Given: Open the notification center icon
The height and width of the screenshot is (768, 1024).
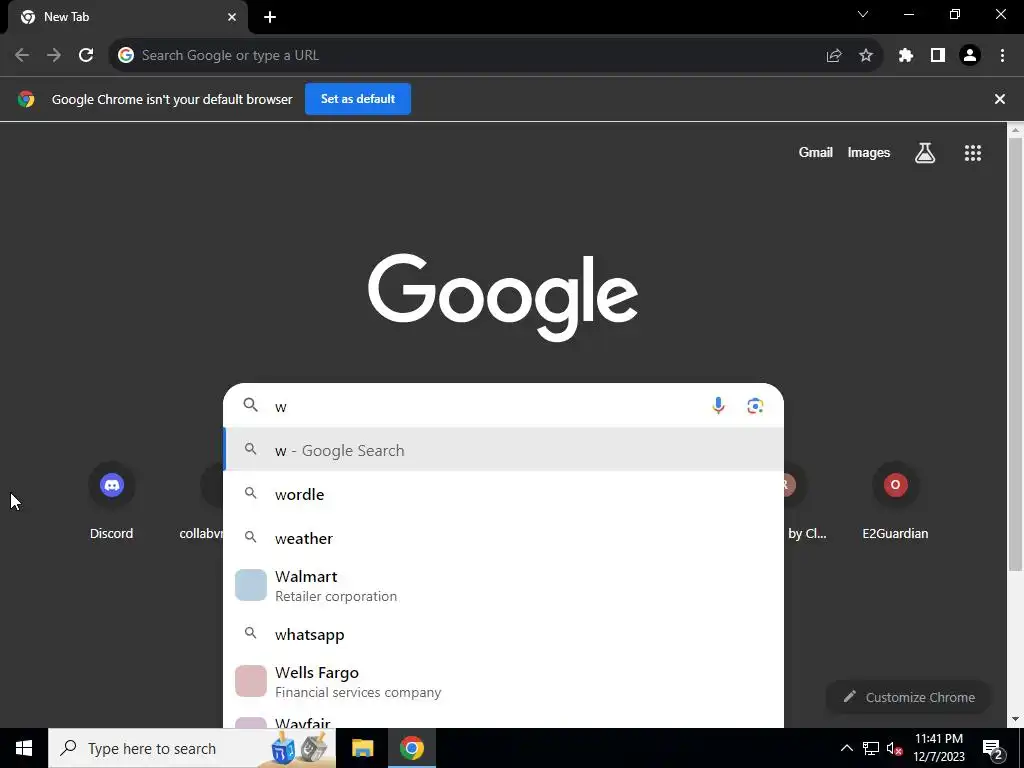Looking at the screenshot, I should (x=993, y=749).
